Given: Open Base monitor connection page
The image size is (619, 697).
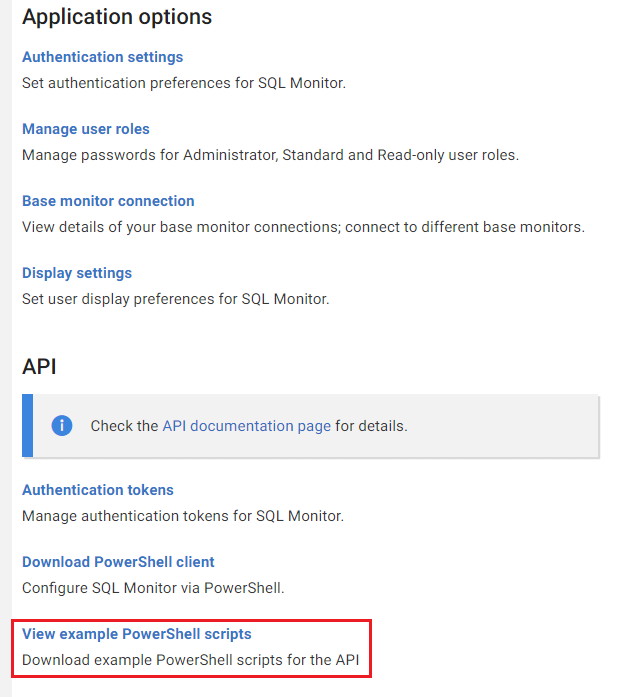Looking at the screenshot, I should click(x=108, y=201).
